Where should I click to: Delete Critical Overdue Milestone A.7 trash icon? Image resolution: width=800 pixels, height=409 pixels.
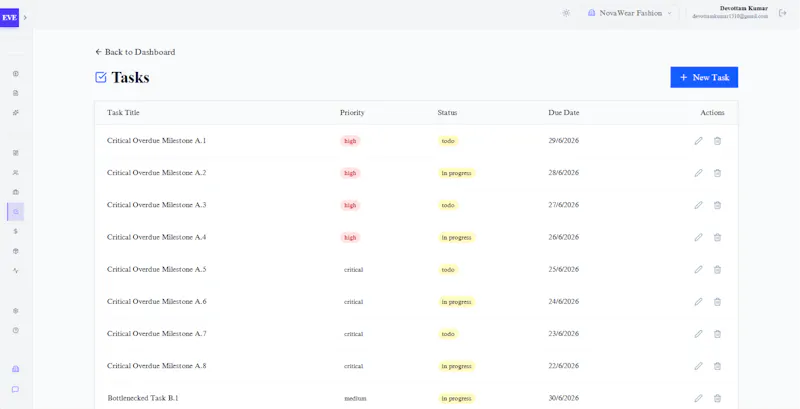pos(717,334)
